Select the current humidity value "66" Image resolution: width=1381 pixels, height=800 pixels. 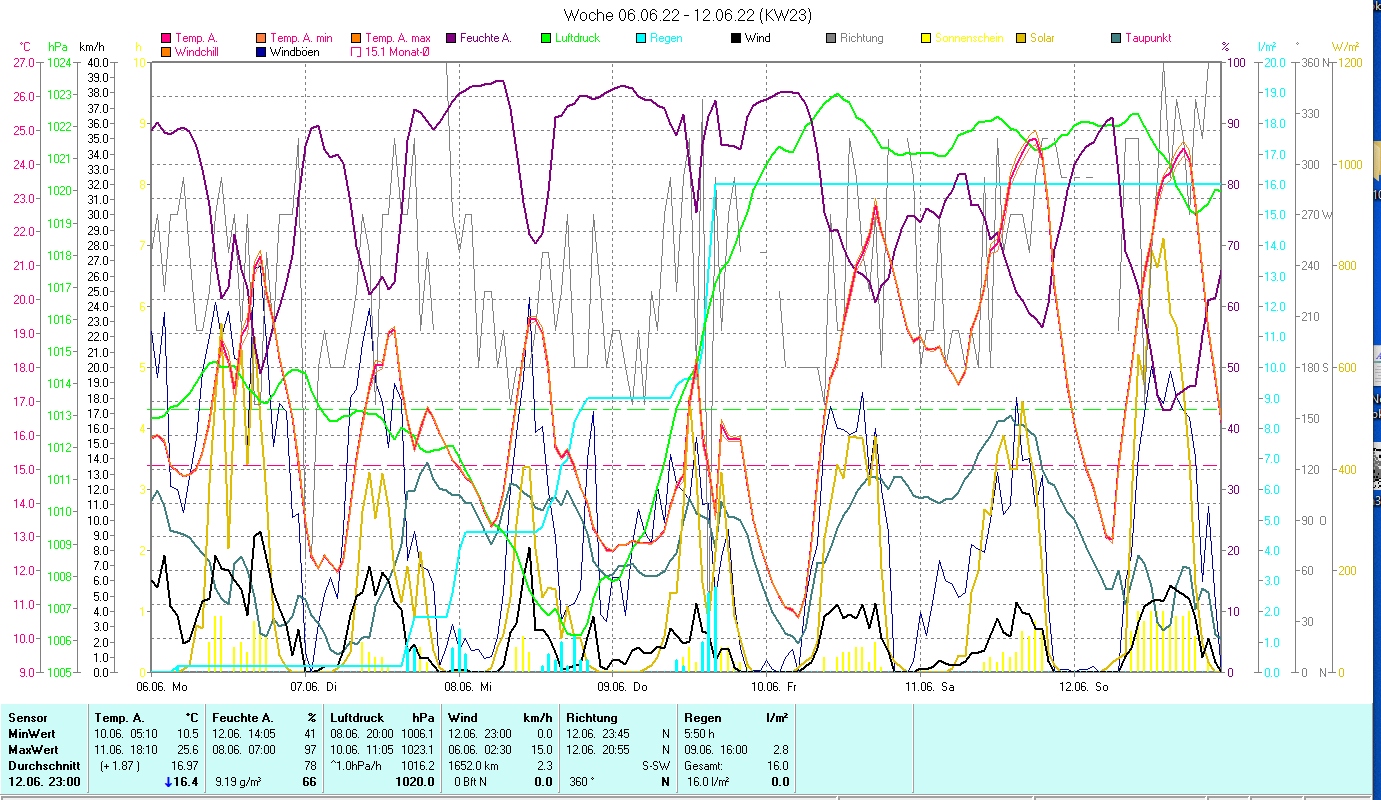click(x=310, y=782)
